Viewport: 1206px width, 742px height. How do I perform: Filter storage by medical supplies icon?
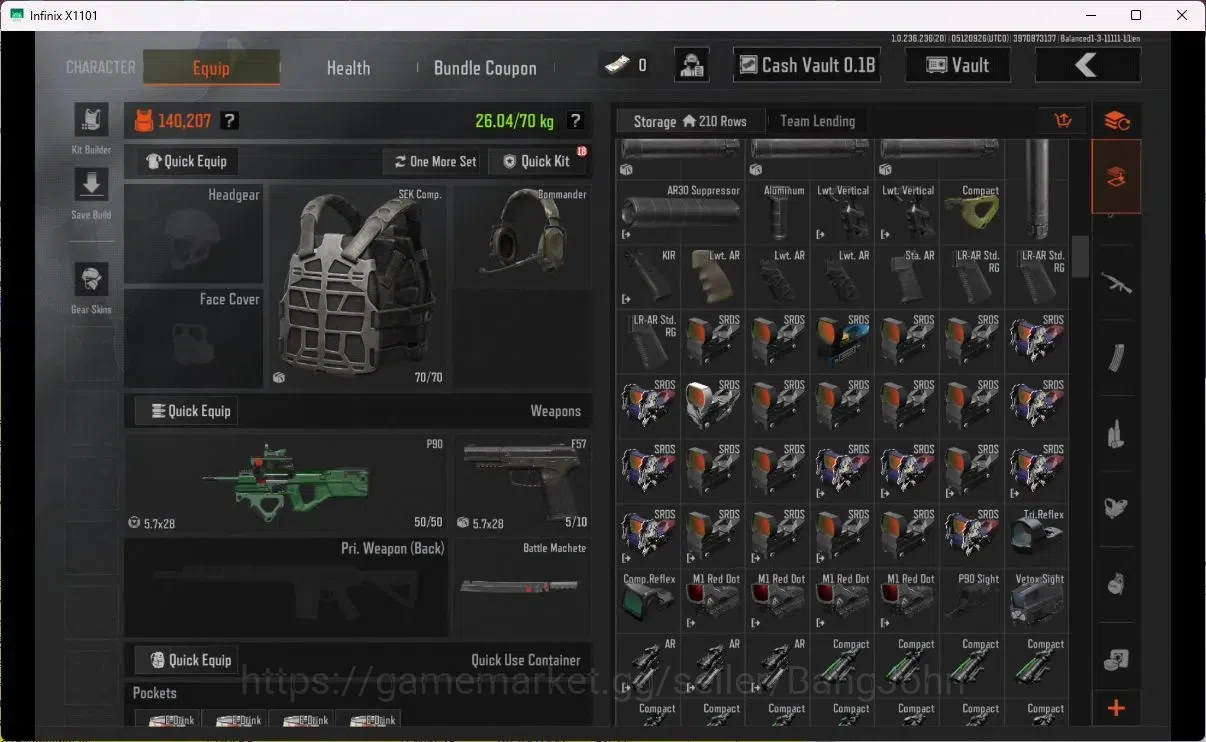[x=1117, y=658]
